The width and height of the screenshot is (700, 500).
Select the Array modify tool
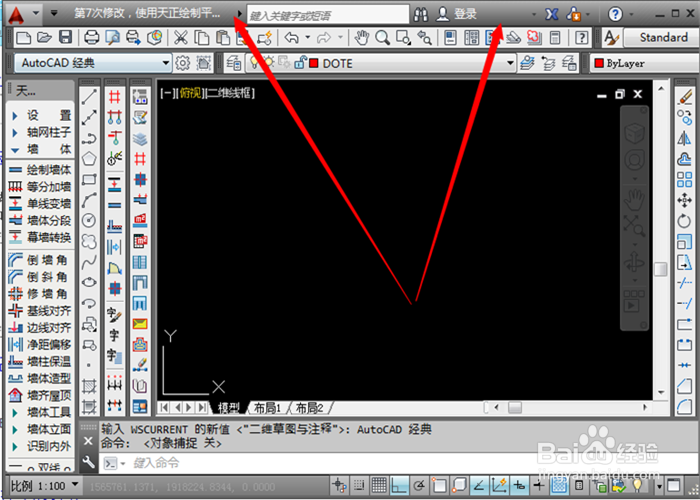coord(684,179)
